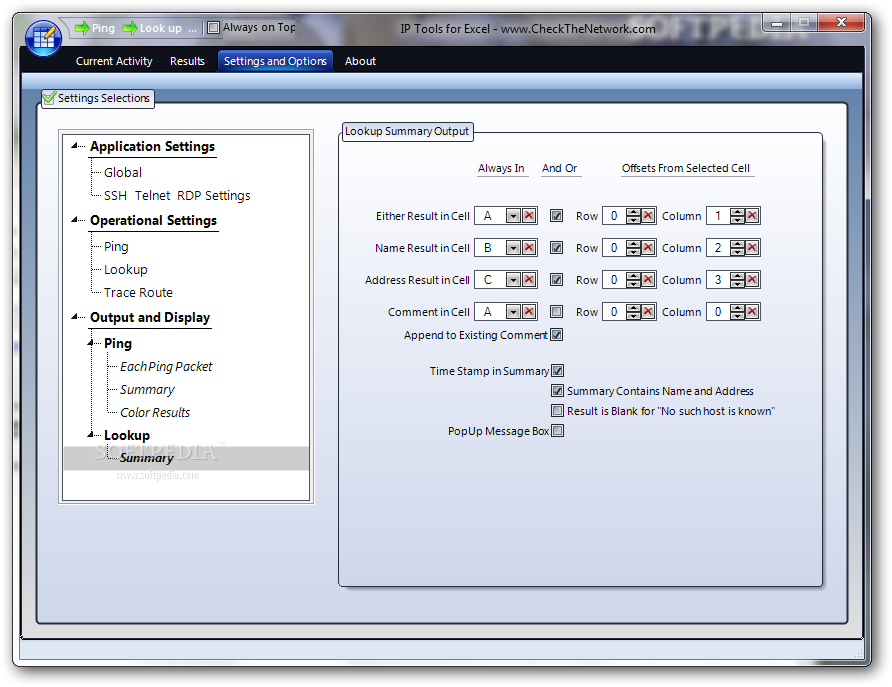The width and height of the screenshot is (892, 687).
Task: Open Address Result in Cell dropdown
Action: pyautogui.click(x=513, y=280)
